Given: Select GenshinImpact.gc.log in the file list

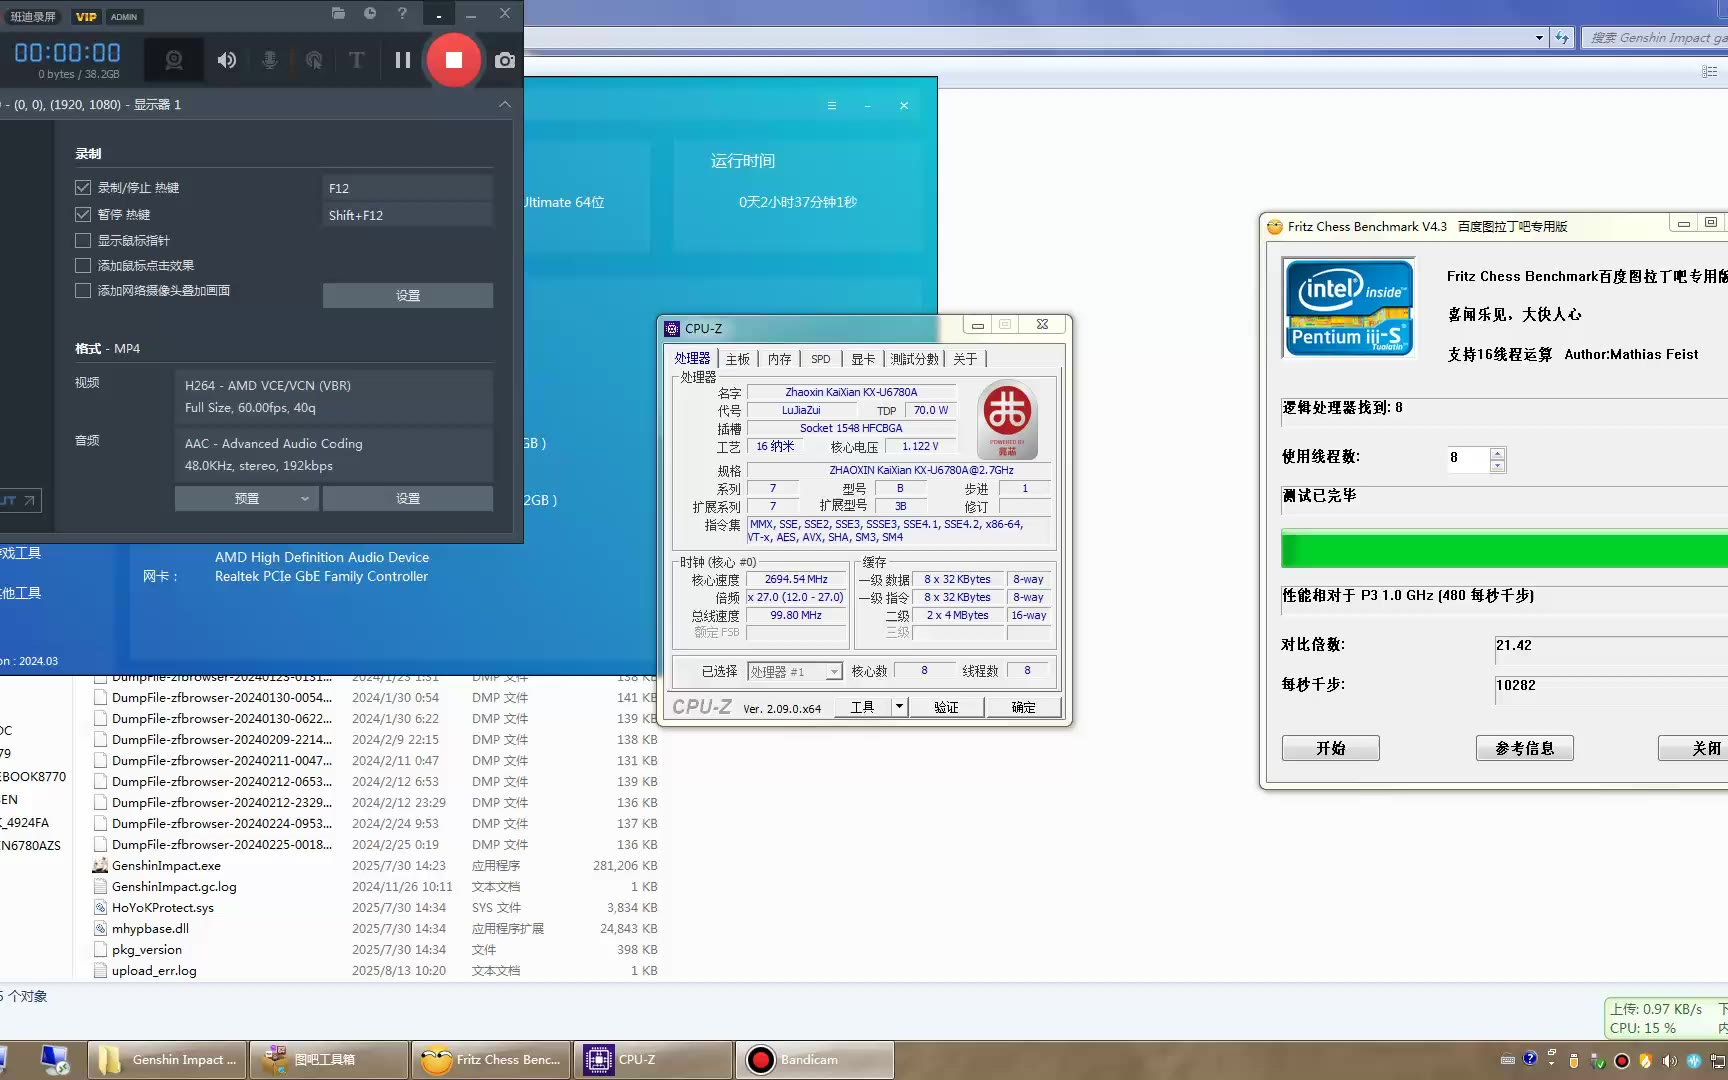Looking at the screenshot, I should [x=174, y=887].
